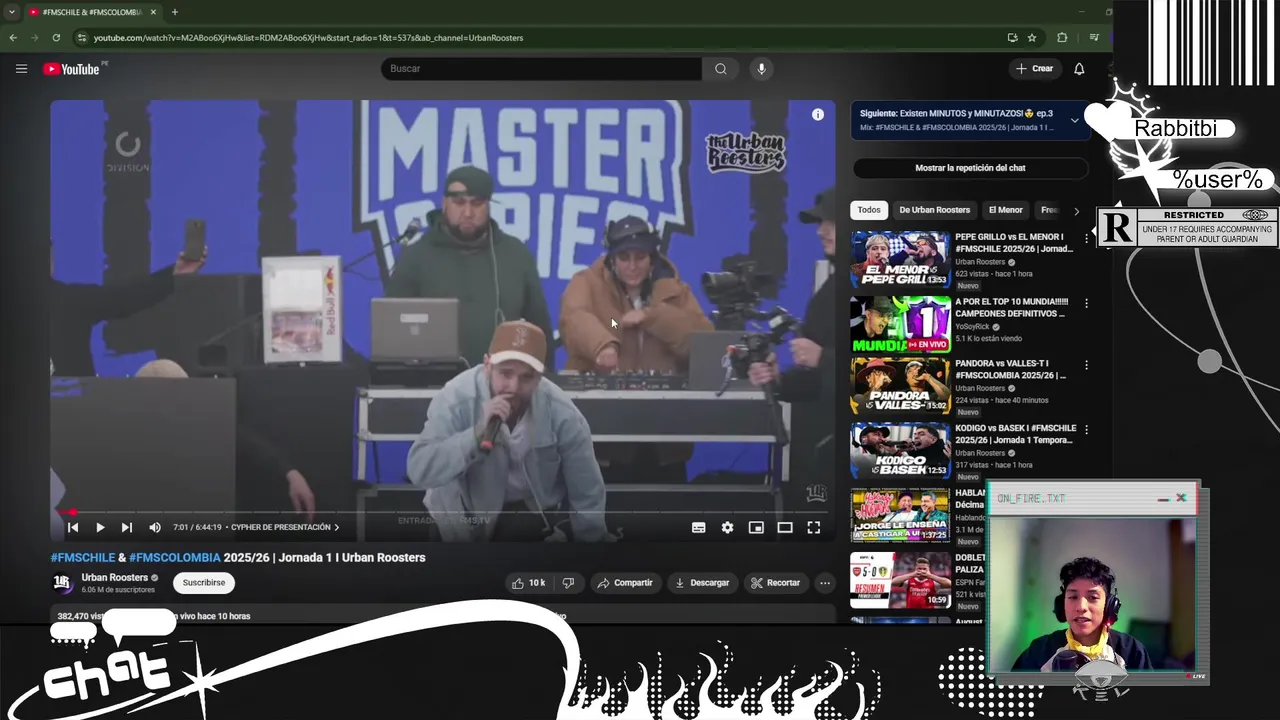
Task: Seek on the video progress bar
Action: pyautogui.click(x=443, y=512)
